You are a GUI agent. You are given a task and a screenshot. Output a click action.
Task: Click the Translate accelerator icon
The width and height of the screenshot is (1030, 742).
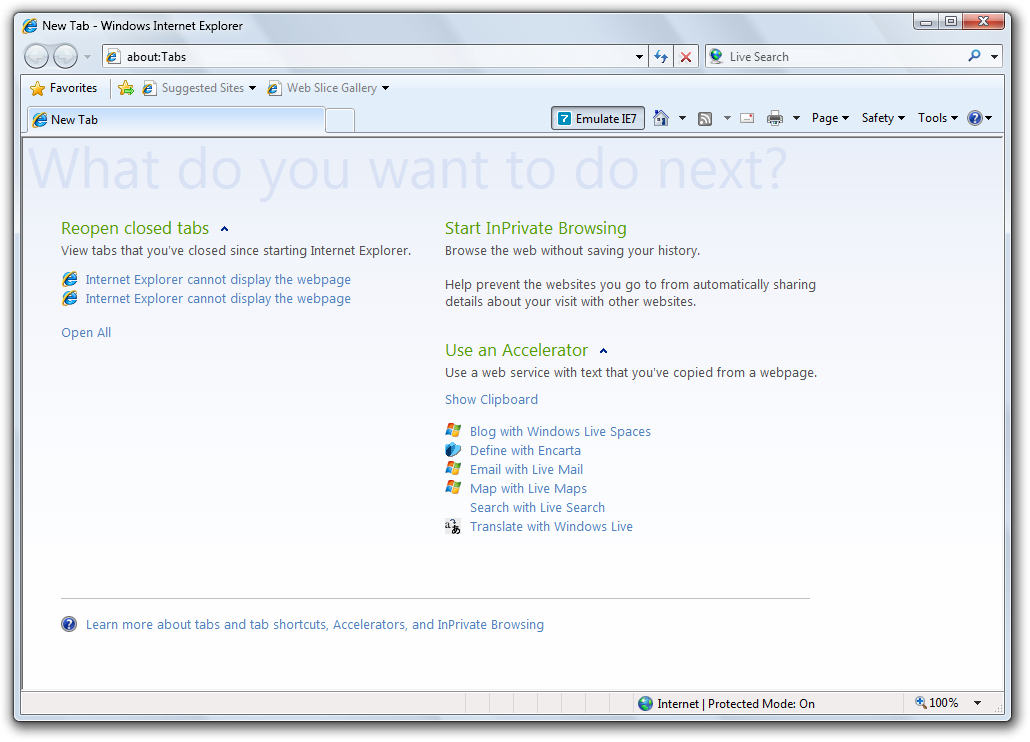(x=453, y=527)
